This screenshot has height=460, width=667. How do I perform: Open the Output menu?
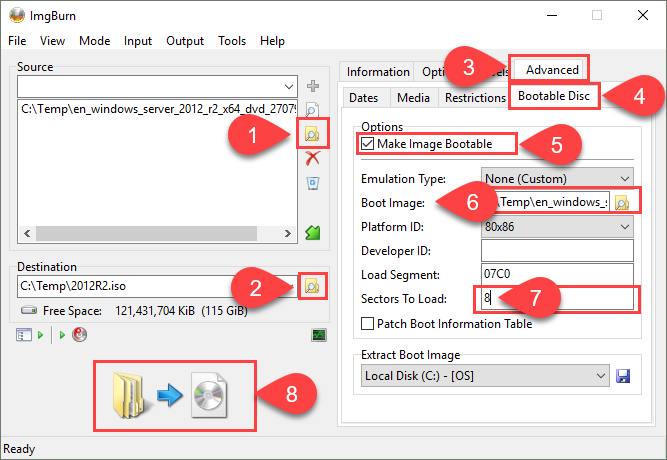click(185, 41)
